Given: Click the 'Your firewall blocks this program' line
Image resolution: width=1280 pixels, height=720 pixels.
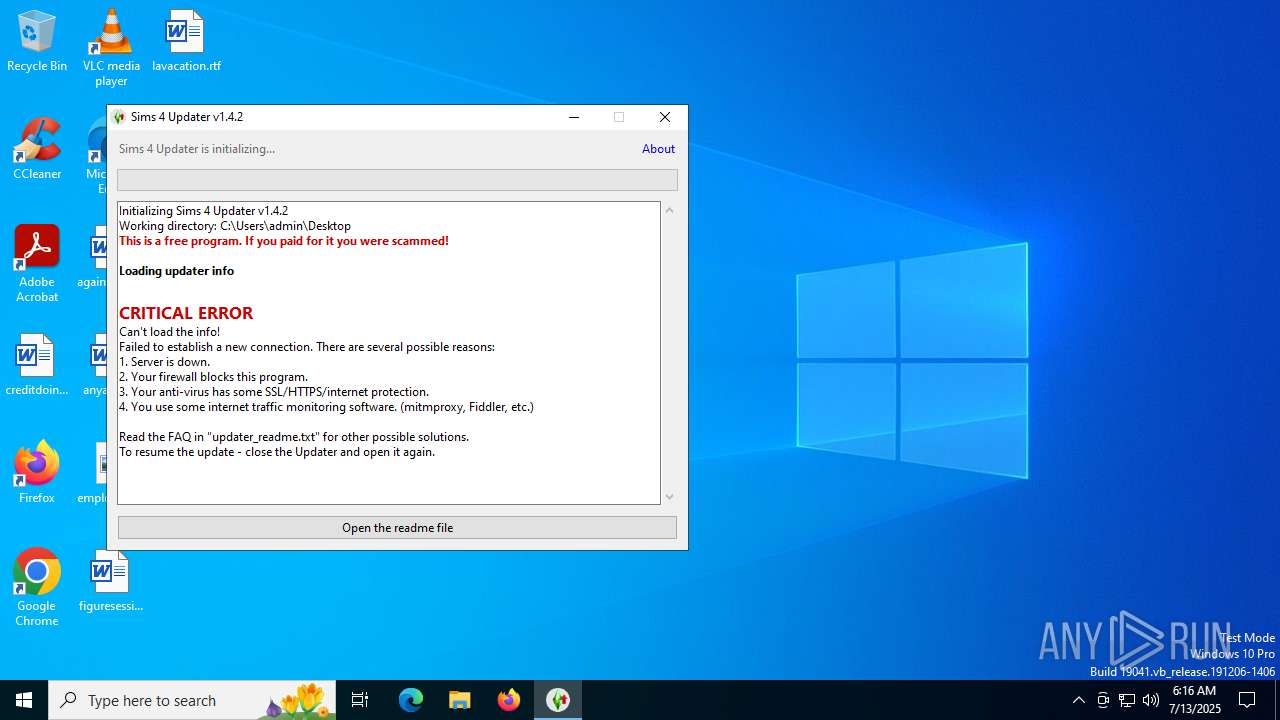Looking at the screenshot, I should click(213, 377).
